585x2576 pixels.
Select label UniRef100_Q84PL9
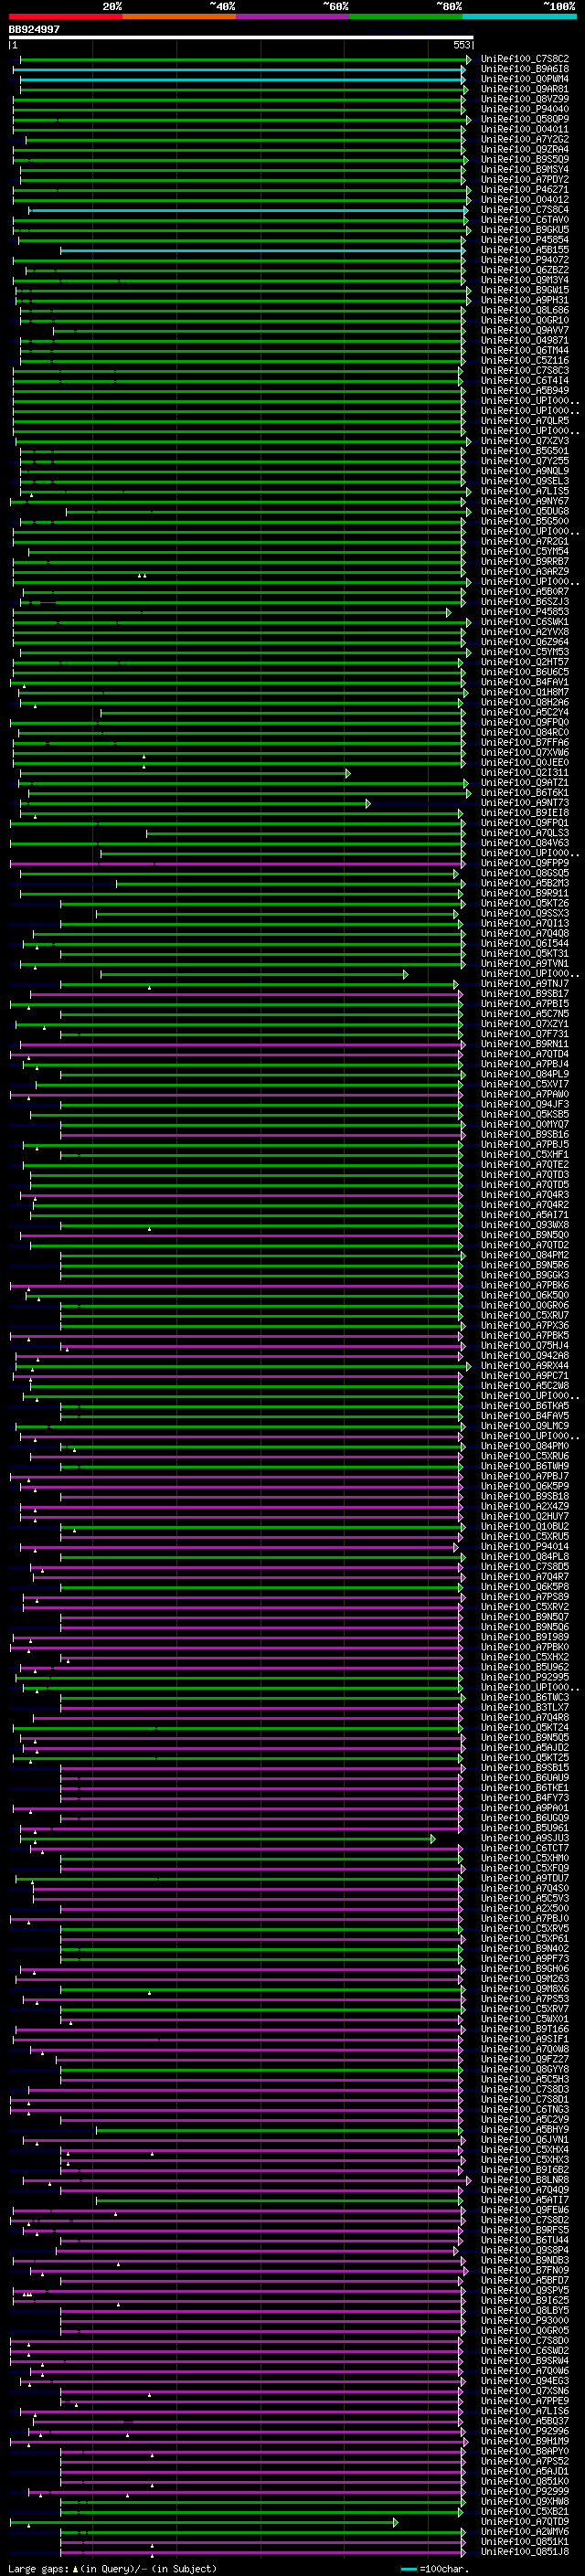tap(525, 1074)
